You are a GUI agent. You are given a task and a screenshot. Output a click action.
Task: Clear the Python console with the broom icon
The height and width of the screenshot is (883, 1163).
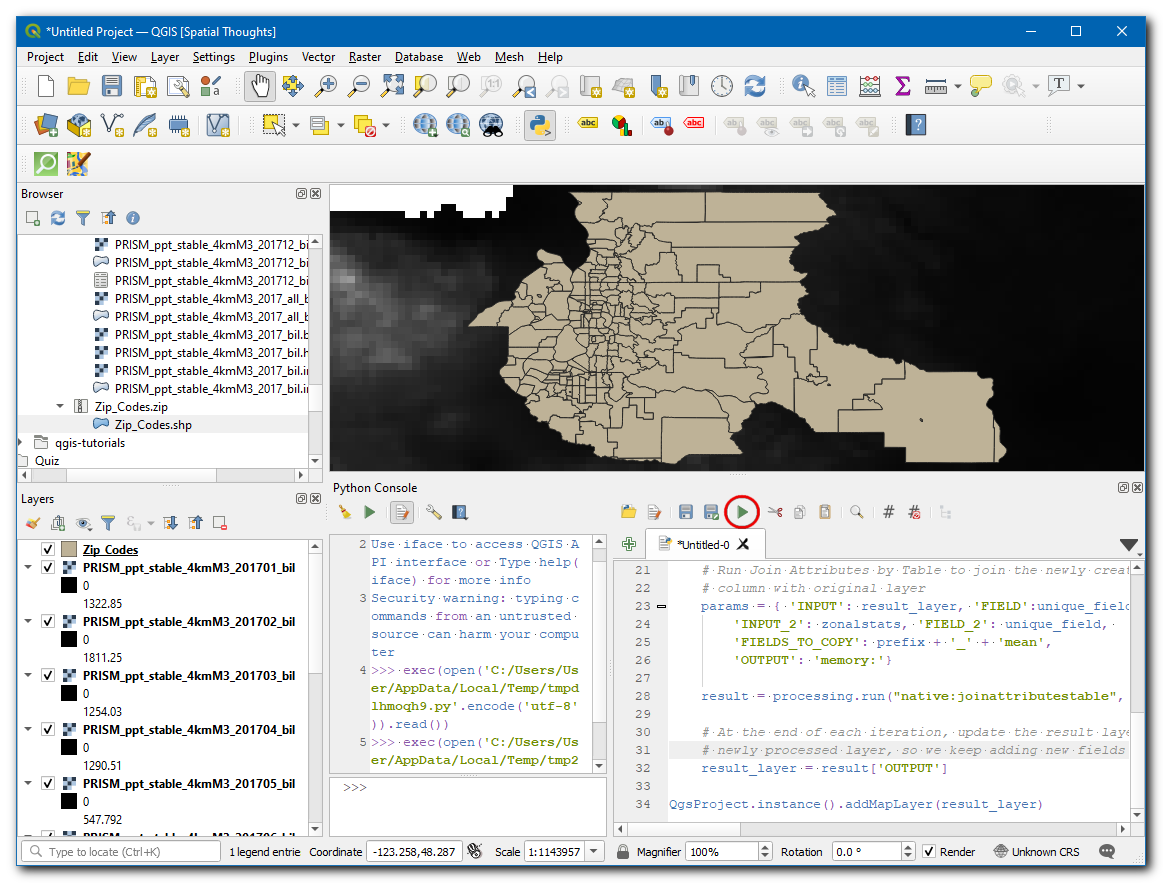tap(345, 512)
